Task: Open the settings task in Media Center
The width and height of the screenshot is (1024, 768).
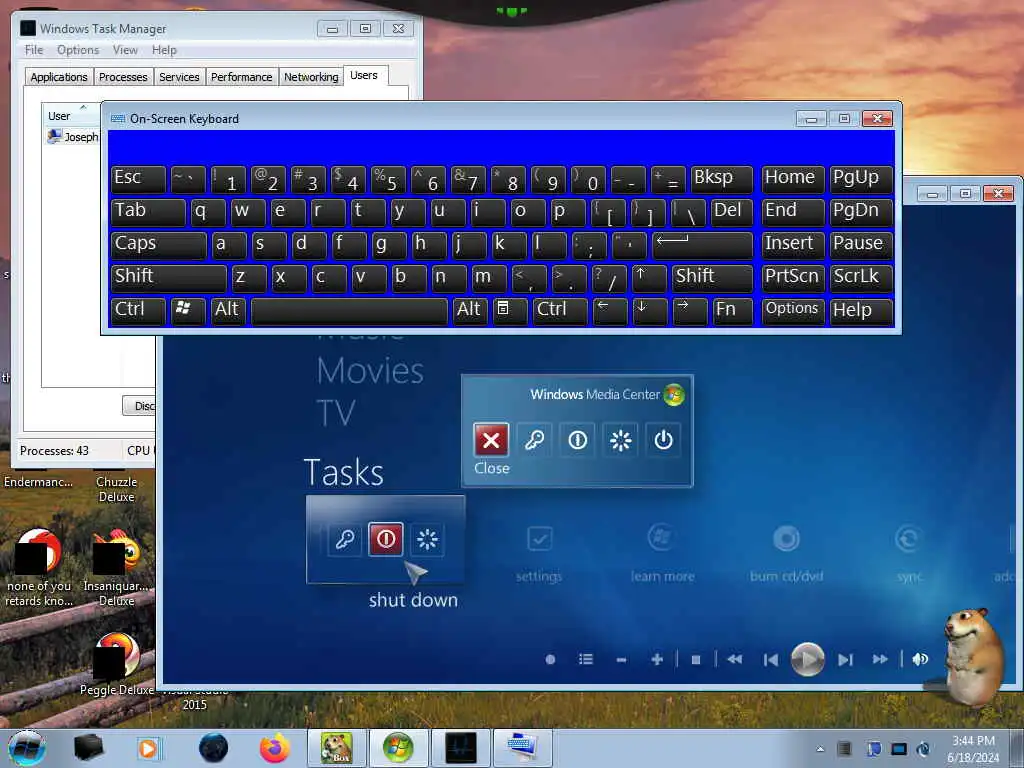Action: (539, 552)
